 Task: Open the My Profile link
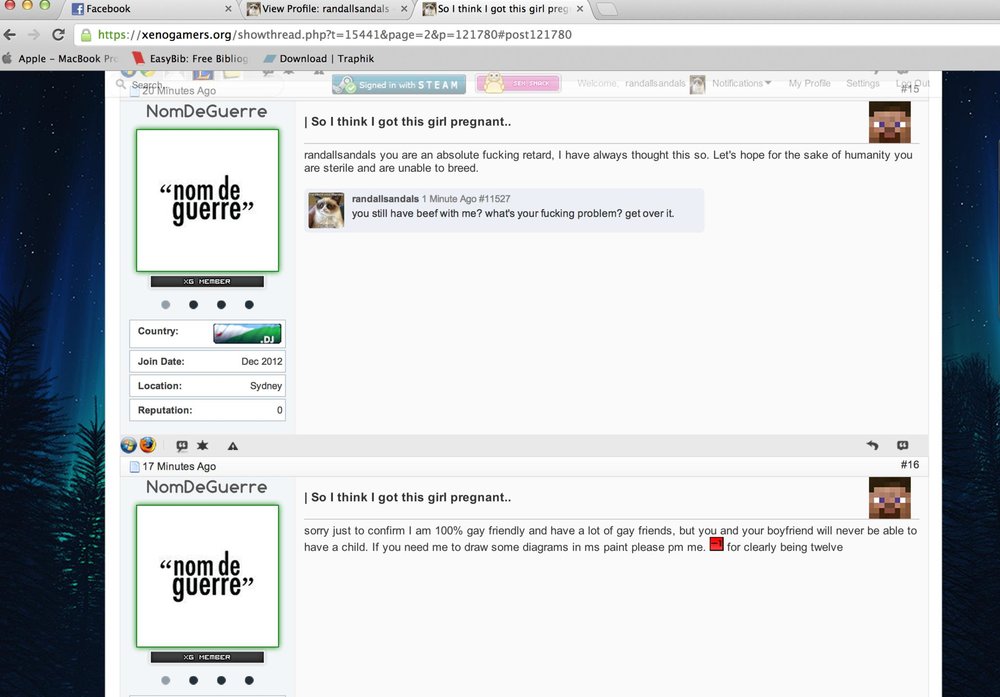click(x=809, y=84)
